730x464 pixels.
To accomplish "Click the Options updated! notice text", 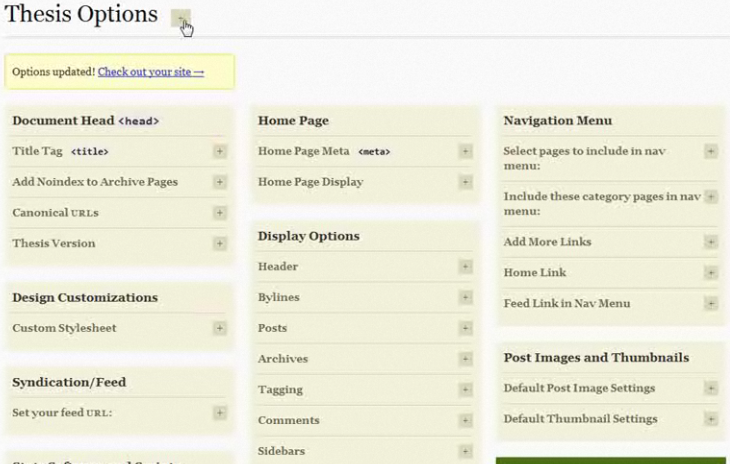I will coord(54,72).
